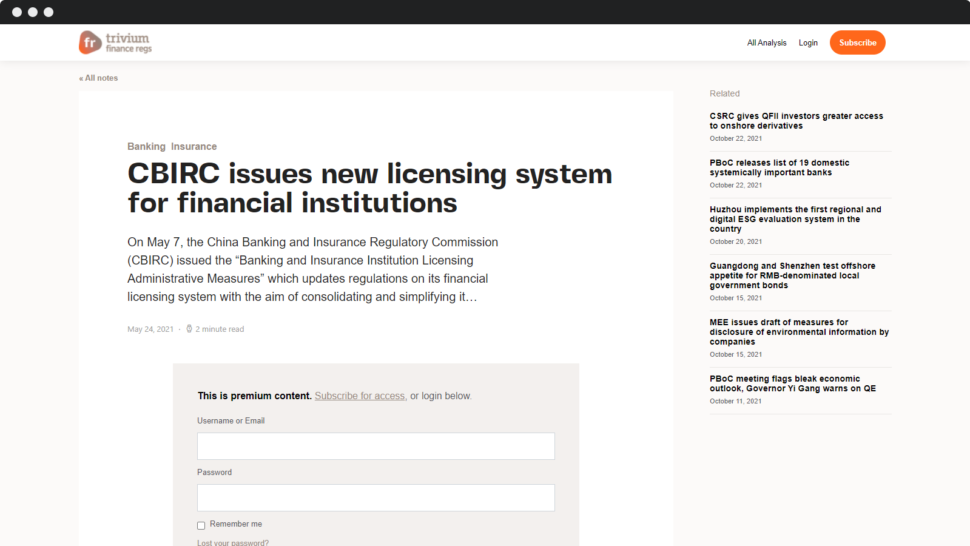Toggle the Remember me checkbox

pyautogui.click(x=201, y=525)
